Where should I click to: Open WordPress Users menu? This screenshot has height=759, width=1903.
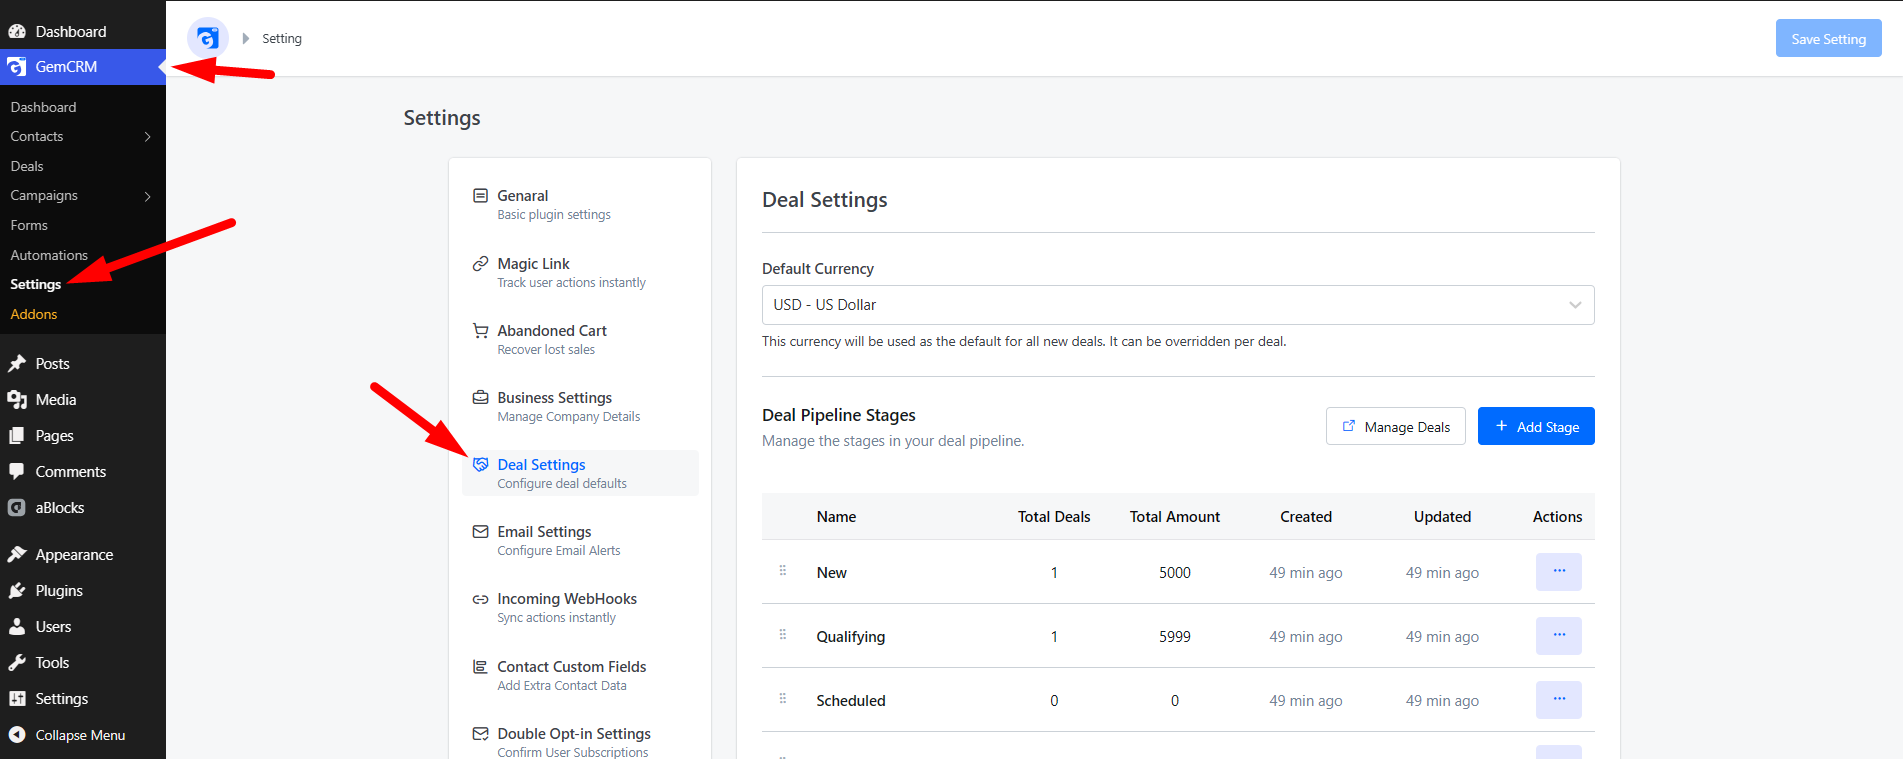[x=53, y=627]
